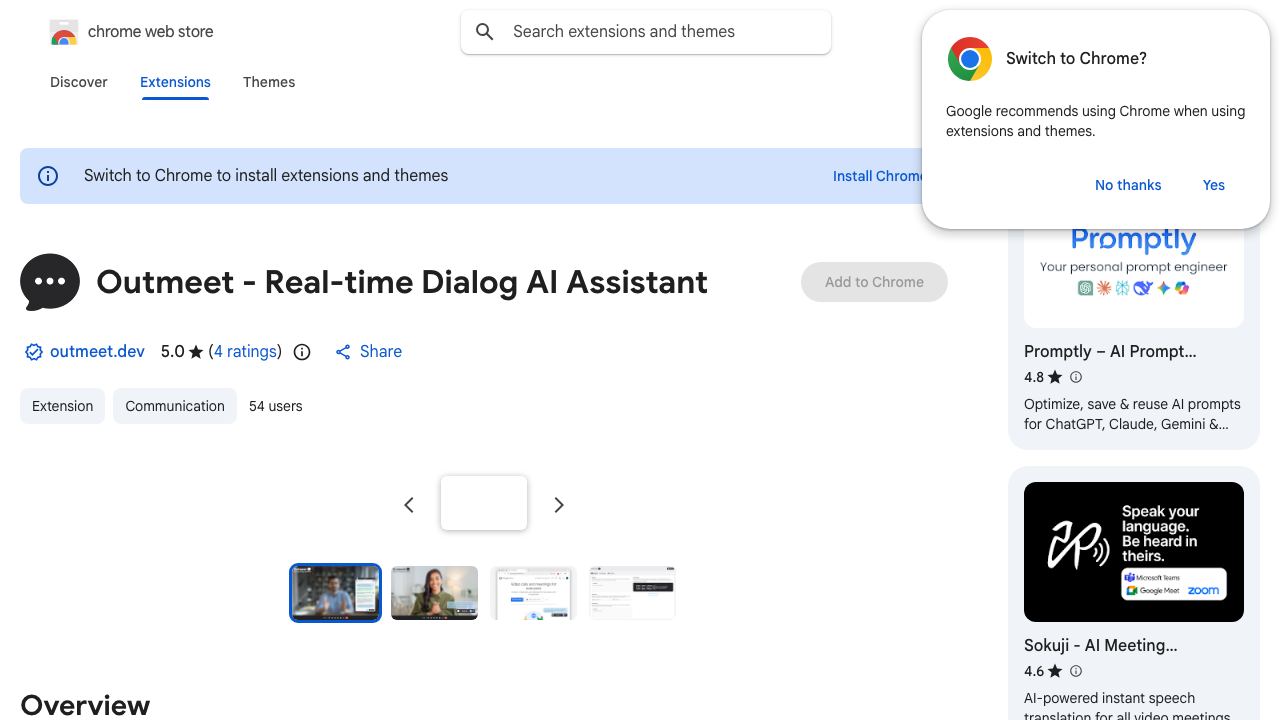Screen dimensions: 1280x720
Task: Click the Outmeet - Real-time Dialog AI Assistant title
Action: pos(402,282)
